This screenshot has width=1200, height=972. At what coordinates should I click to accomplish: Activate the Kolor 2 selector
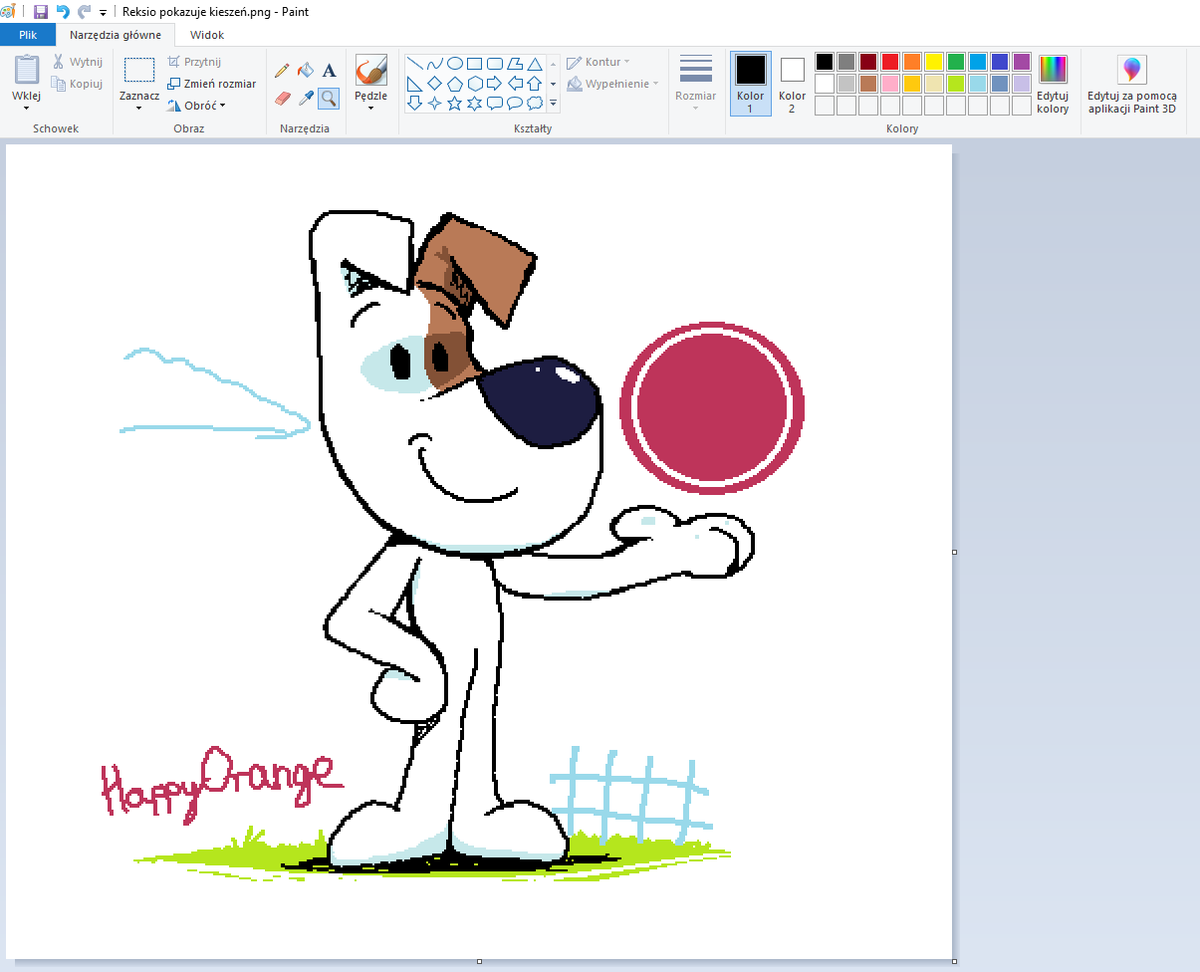[x=792, y=83]
